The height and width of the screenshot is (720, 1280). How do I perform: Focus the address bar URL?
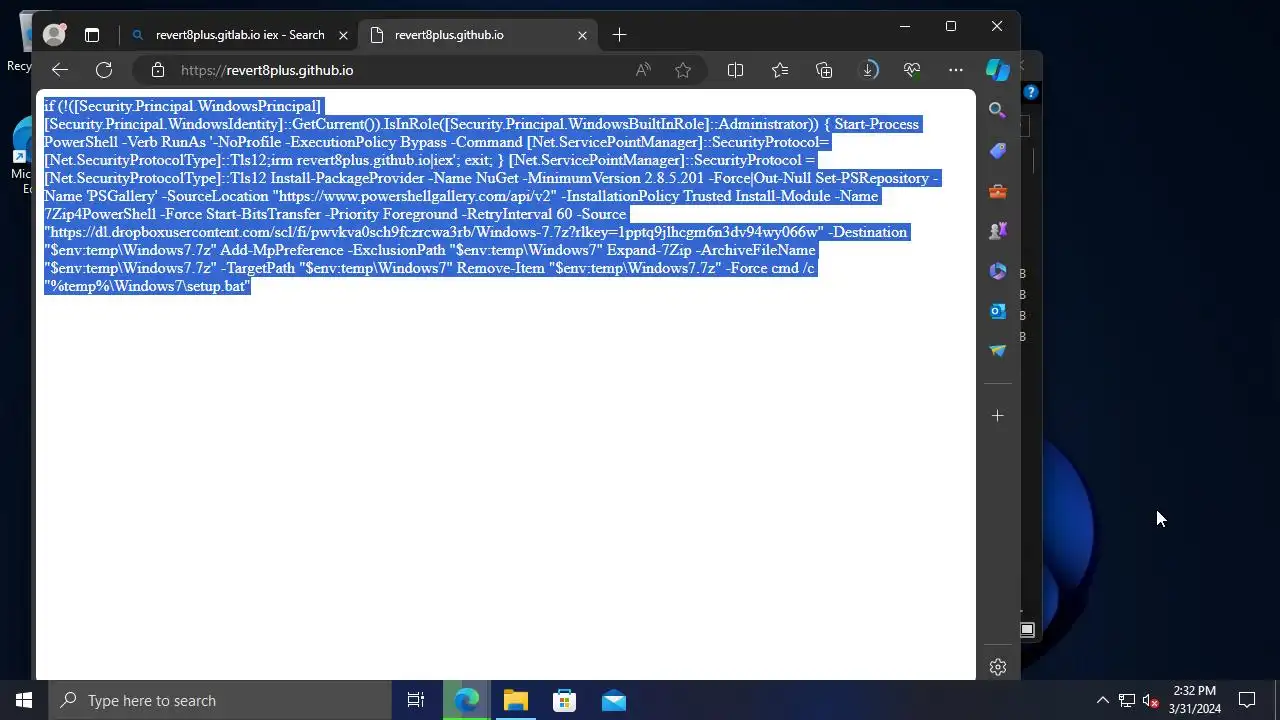[267, 70]
